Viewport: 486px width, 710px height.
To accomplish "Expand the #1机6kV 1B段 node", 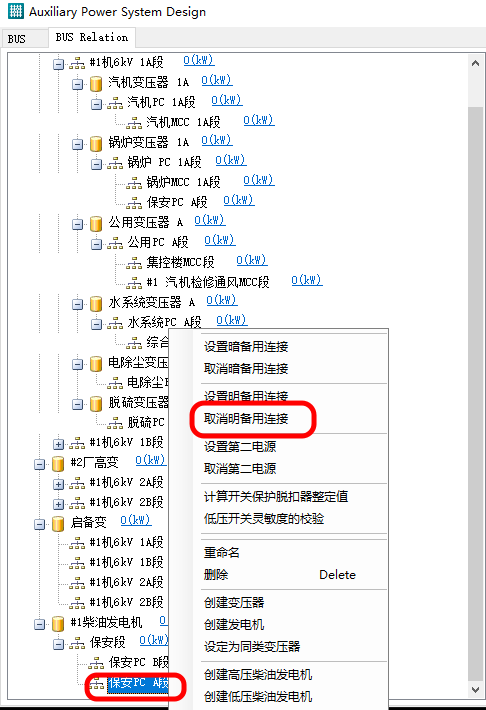I will pos(58,444).
